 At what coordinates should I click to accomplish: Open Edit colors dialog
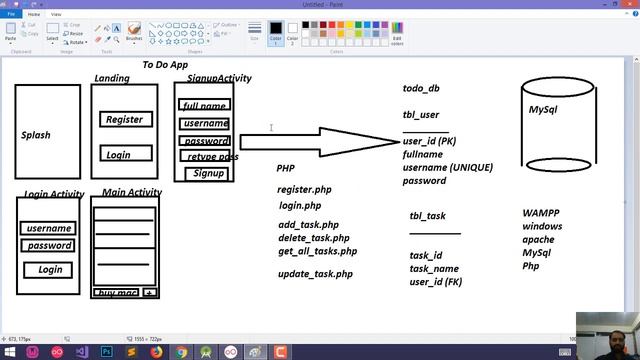coord(397,33)
